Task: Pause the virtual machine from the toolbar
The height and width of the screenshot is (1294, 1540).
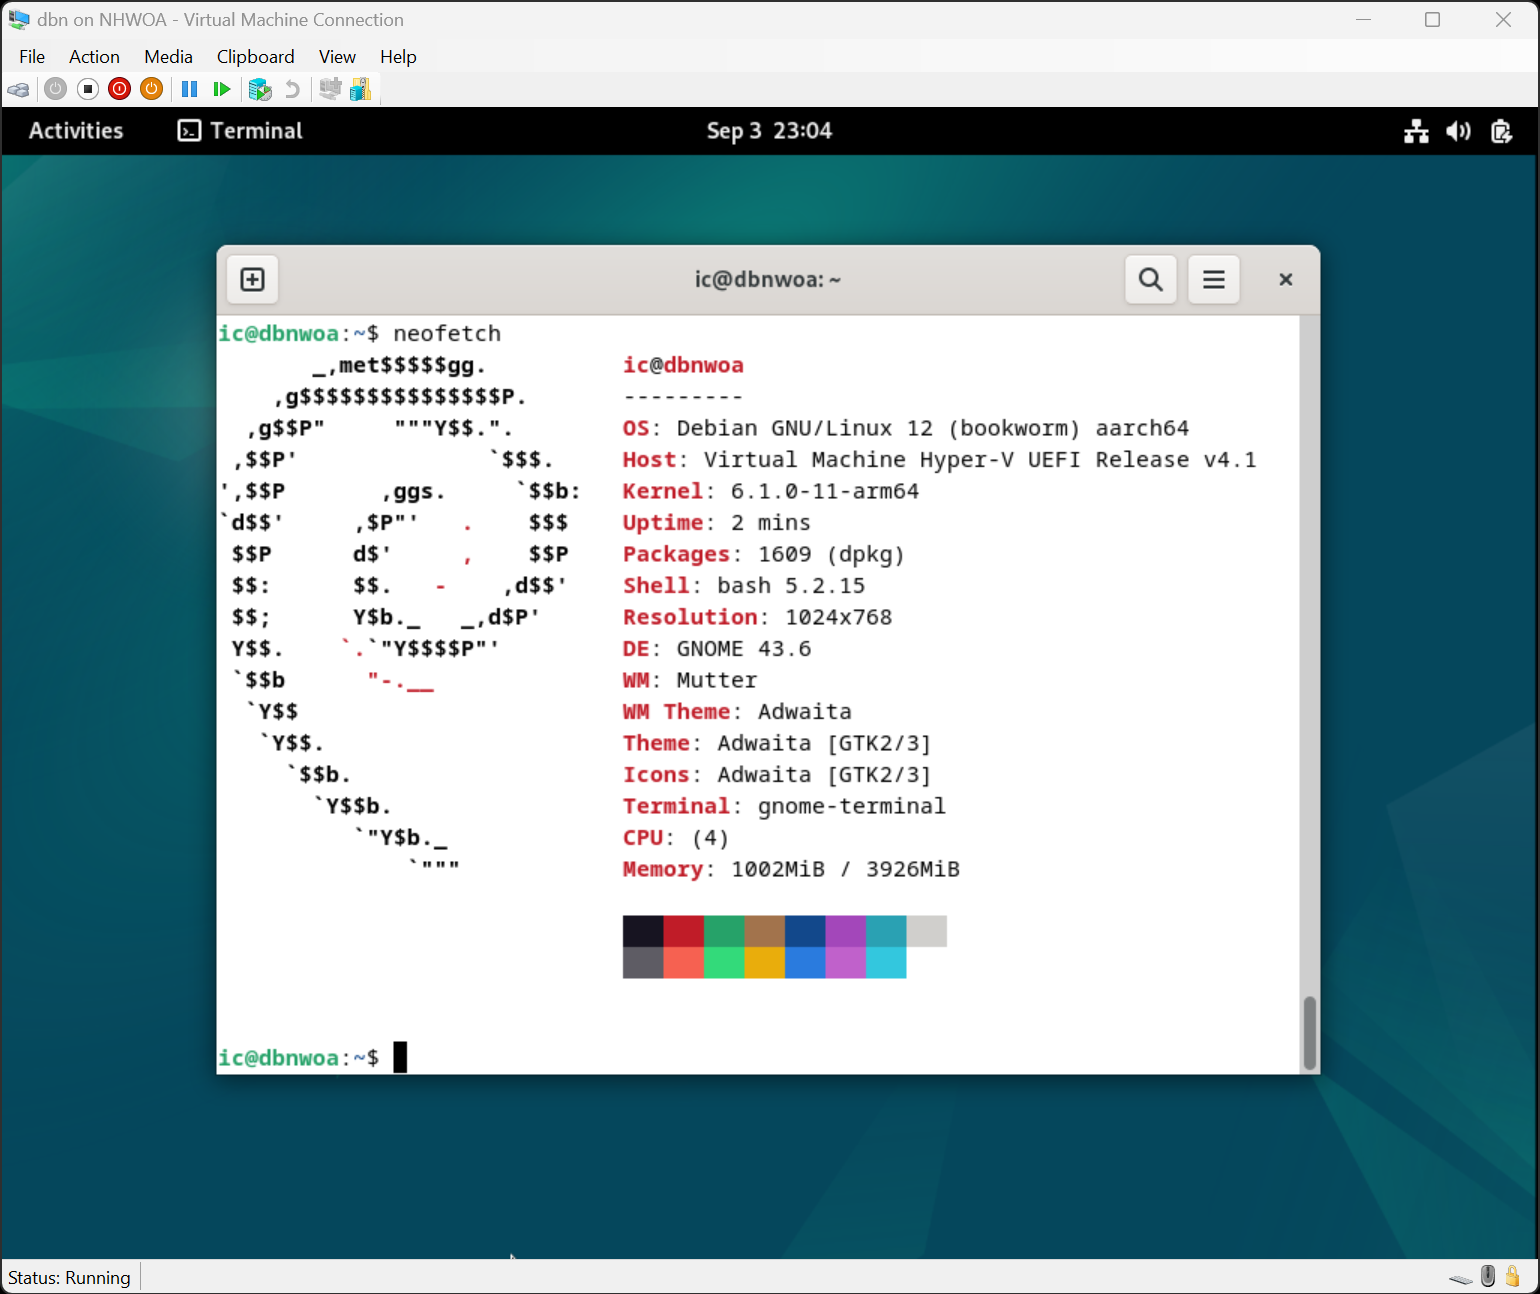Action: coord(189,89)
